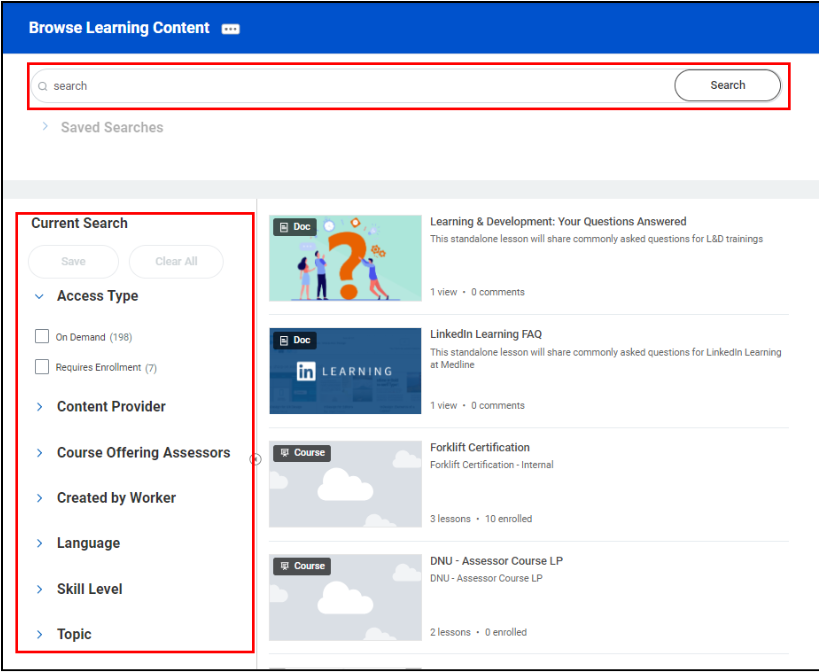This screenshot has width=819, height=672.
Task: Open the LinkedIn Learning FAQ document
Action: [489, 333]
